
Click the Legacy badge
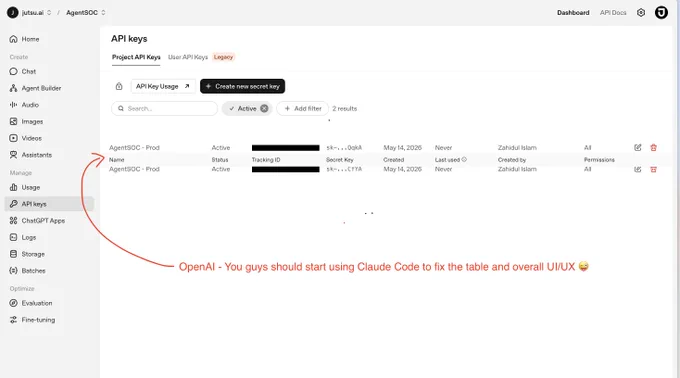(x=223, y=57)
